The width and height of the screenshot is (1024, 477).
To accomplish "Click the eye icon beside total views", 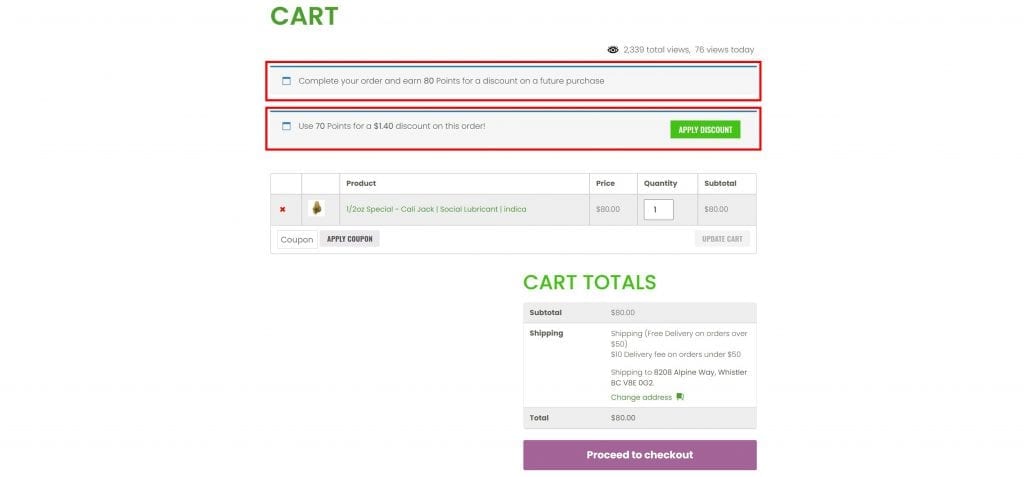I will pos(613,49).
